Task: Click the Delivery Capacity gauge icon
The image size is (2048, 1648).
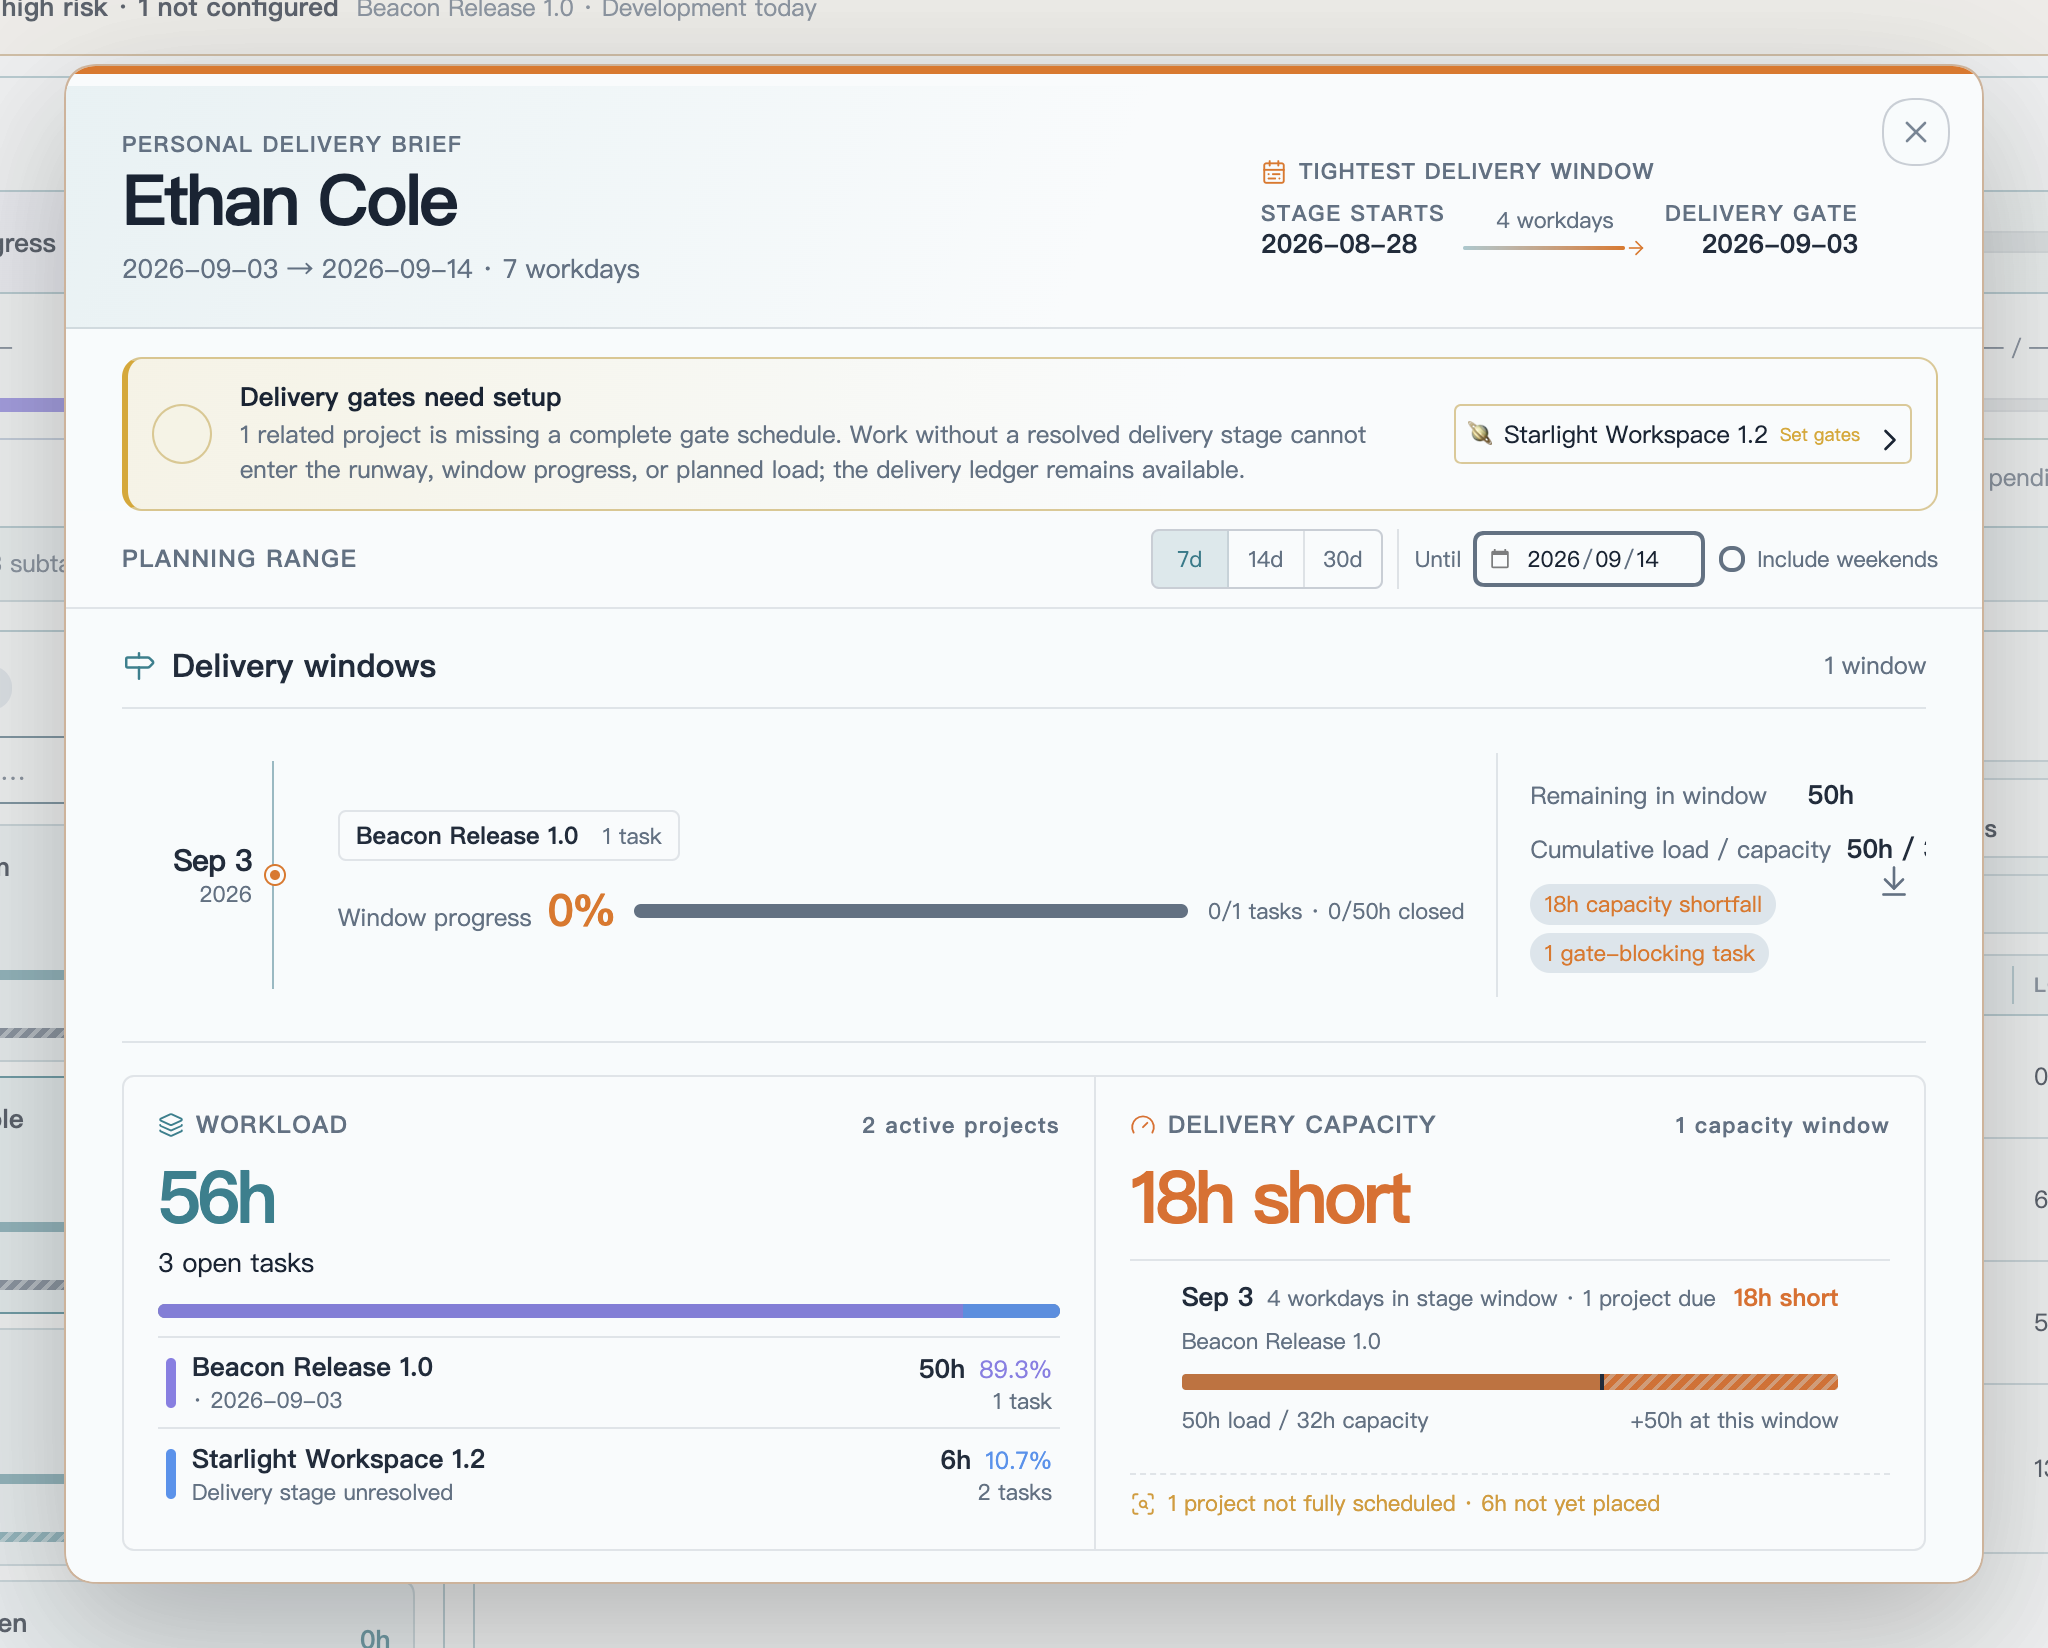Action: pyautogui.click(x=1143, y=1125)
